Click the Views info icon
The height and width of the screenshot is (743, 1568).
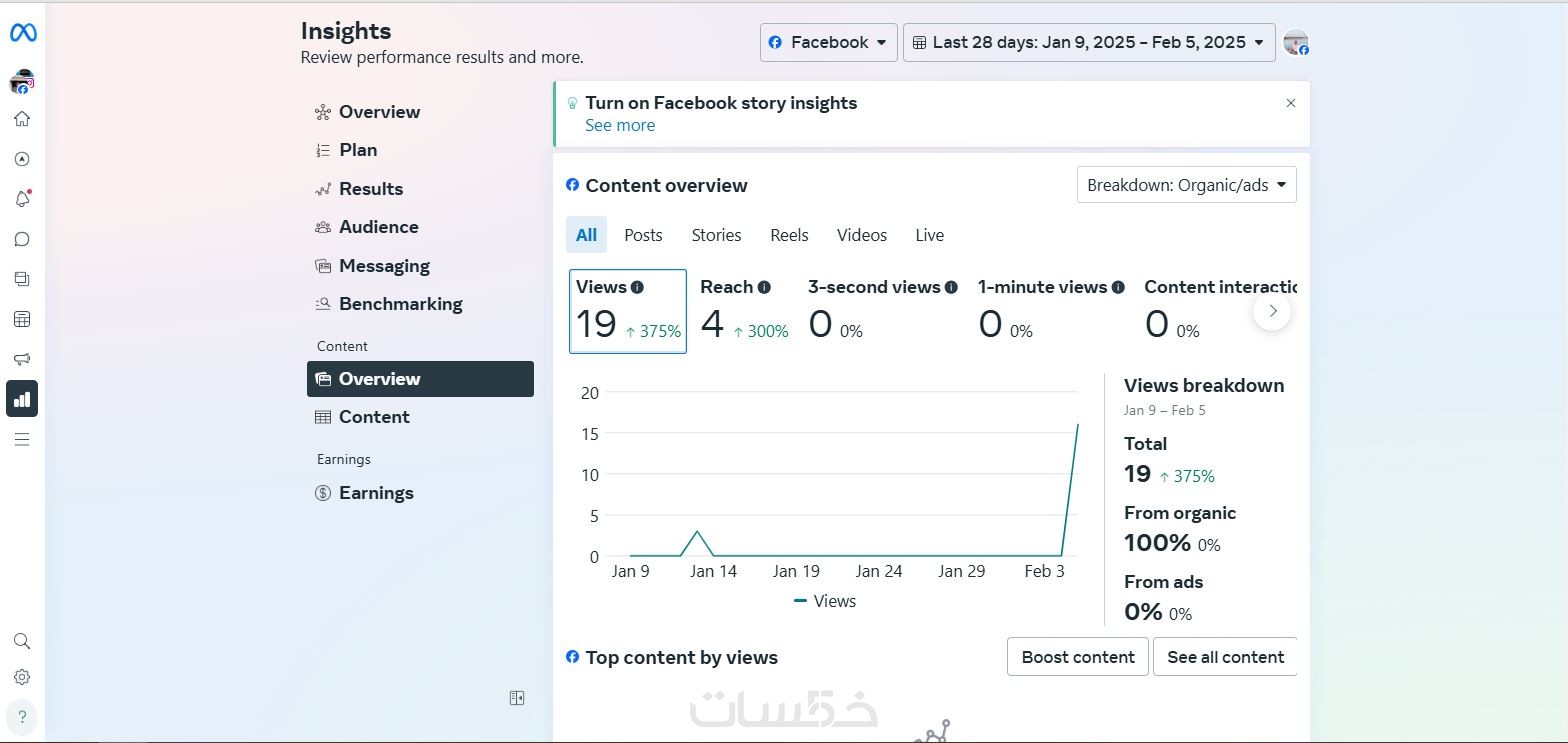pyautogui.click(x=637, y=287)
